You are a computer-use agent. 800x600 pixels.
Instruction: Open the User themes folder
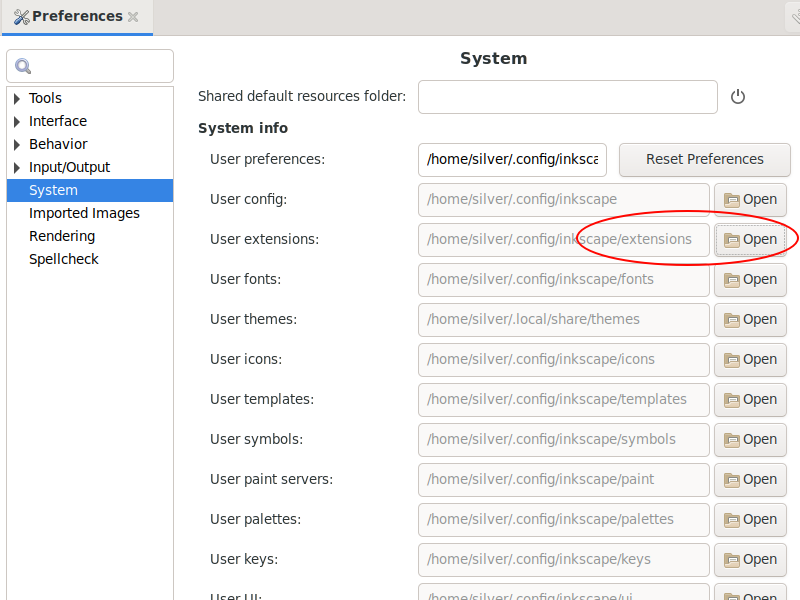point(750,319)
